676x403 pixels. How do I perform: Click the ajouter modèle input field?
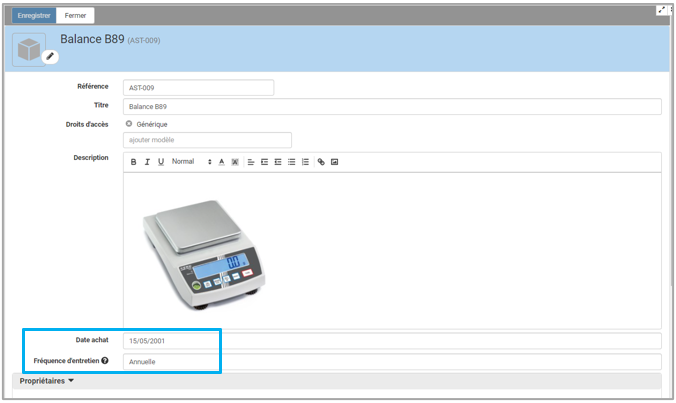(x=207, y=141)
